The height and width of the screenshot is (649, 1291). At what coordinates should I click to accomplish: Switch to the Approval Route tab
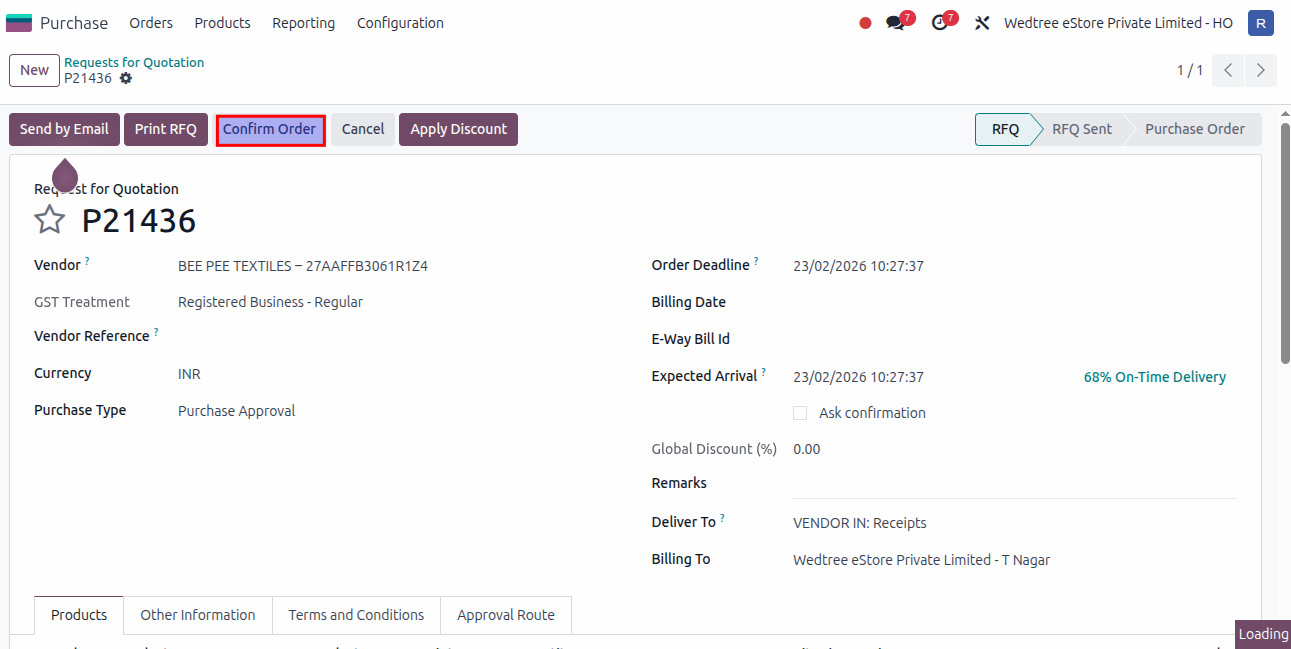(x=505, y=615)
